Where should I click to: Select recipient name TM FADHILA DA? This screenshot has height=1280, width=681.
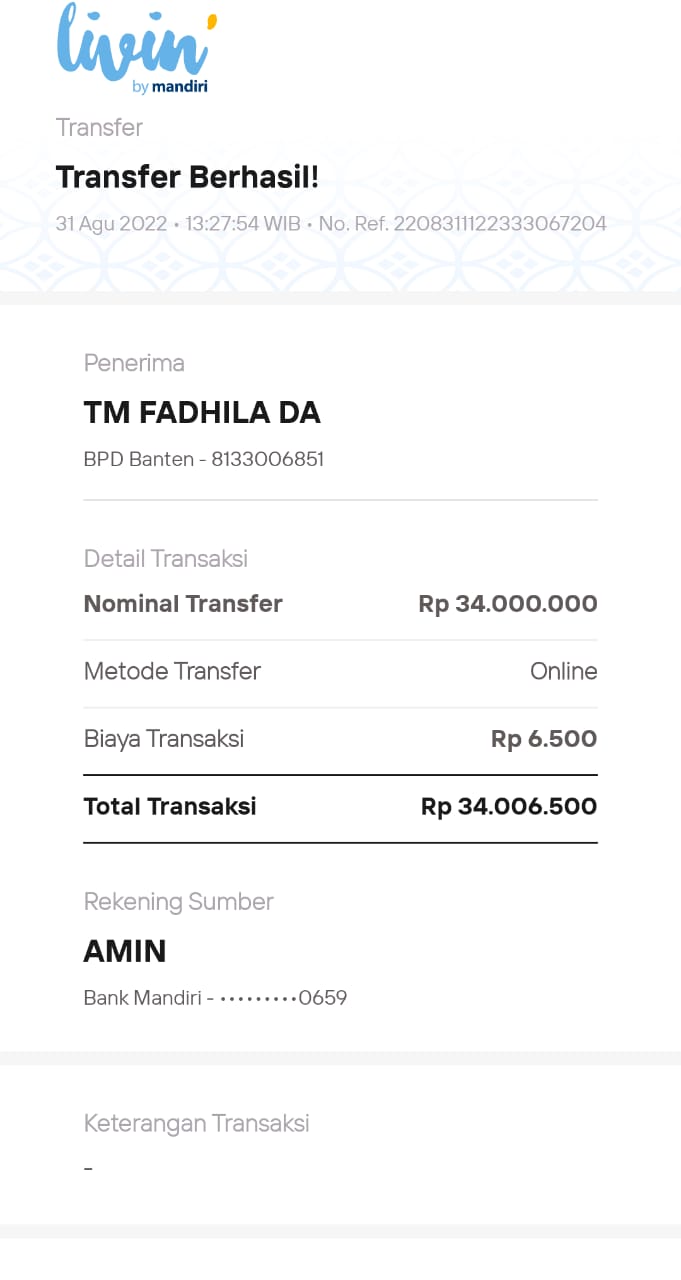click(x=202, y=412)
